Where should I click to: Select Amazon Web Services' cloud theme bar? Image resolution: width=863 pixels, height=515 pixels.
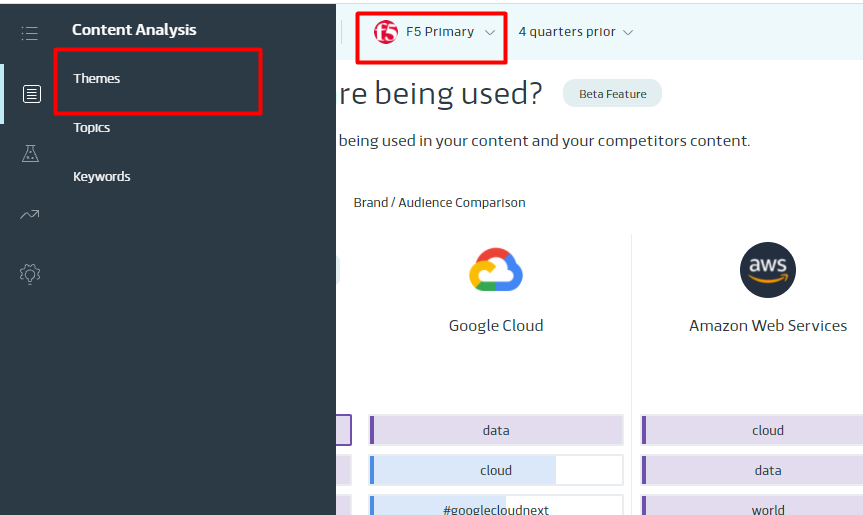[x=752, y=430]
